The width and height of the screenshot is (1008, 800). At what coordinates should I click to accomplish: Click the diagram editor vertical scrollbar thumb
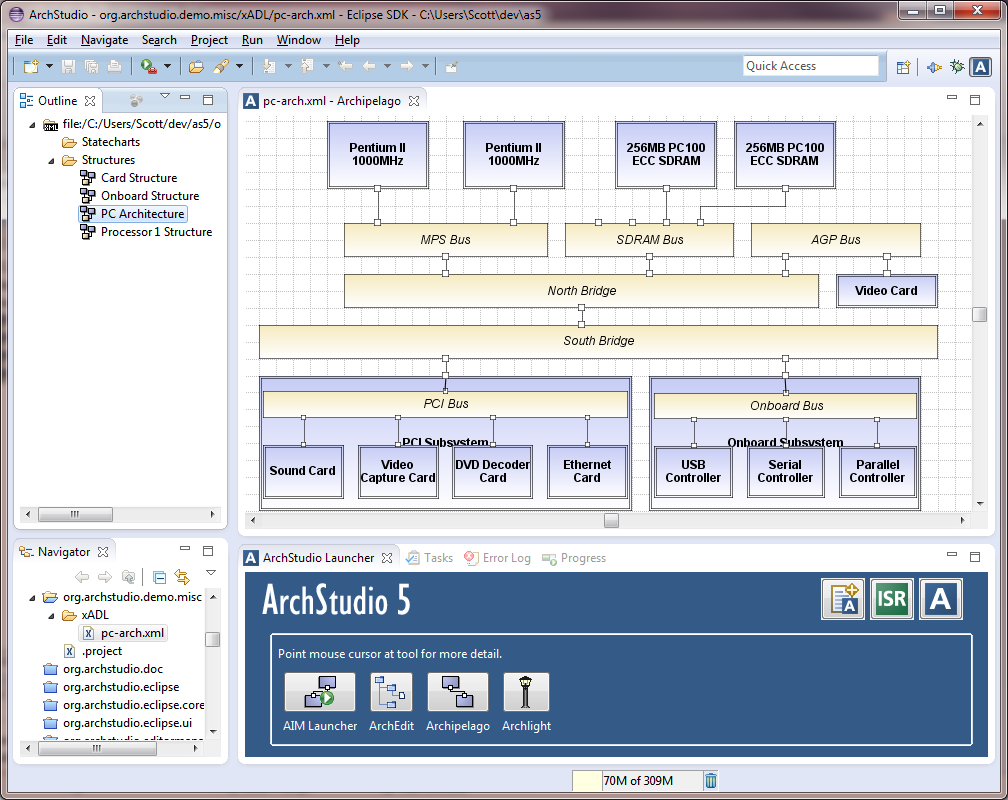tap(979, 314)
